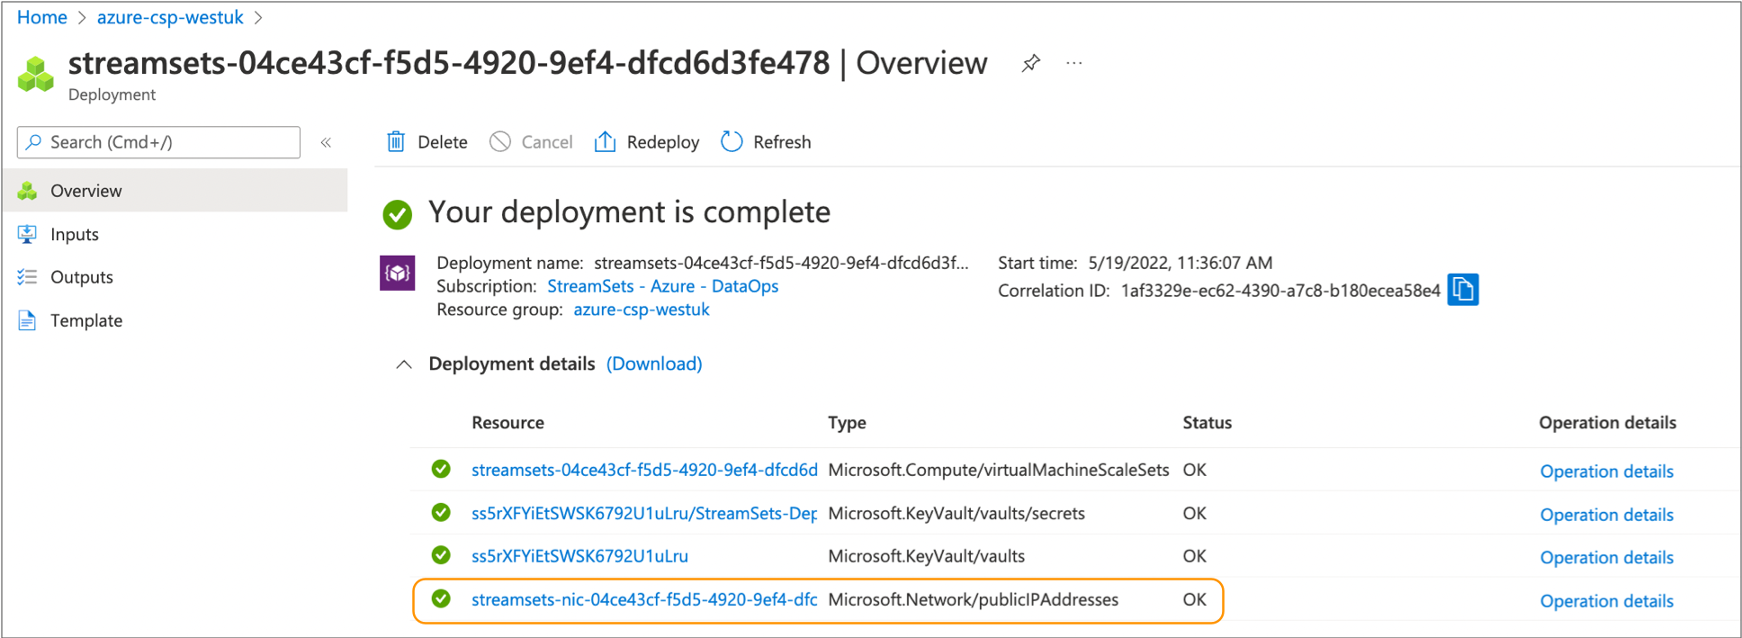
Task: Click the Operation details column header
Action: (1607, 422)
